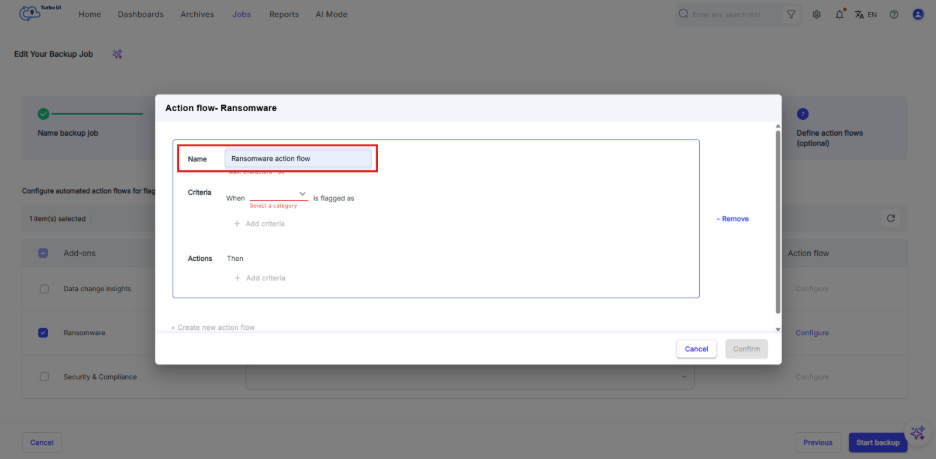Viewport: 936px width, 459px height.
Task: Click the Remove link for action flow
Action: tap(733, 219)
